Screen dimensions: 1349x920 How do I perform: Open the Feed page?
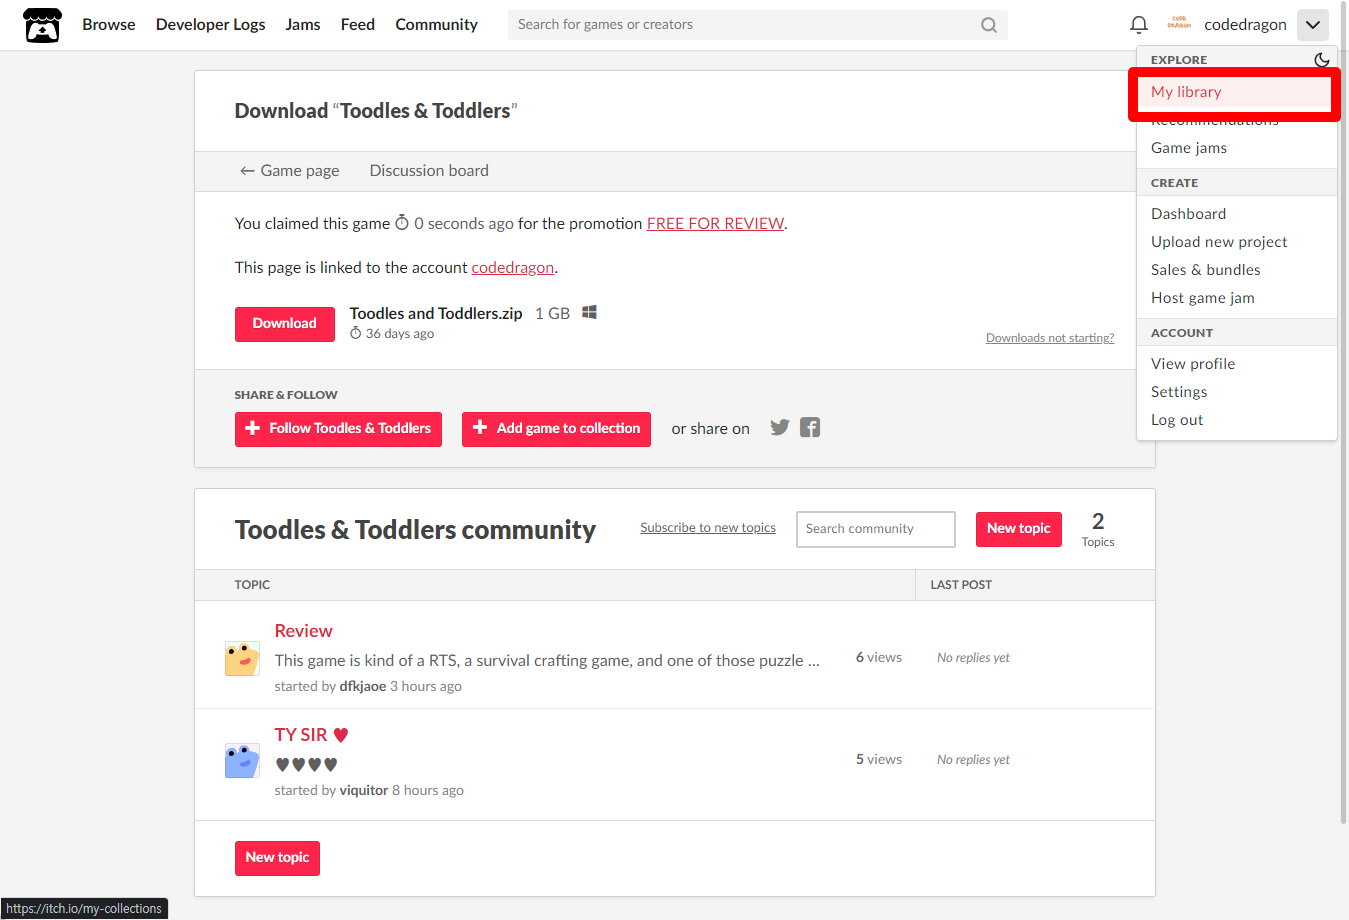pyautogui.click(x=358, y=25)
